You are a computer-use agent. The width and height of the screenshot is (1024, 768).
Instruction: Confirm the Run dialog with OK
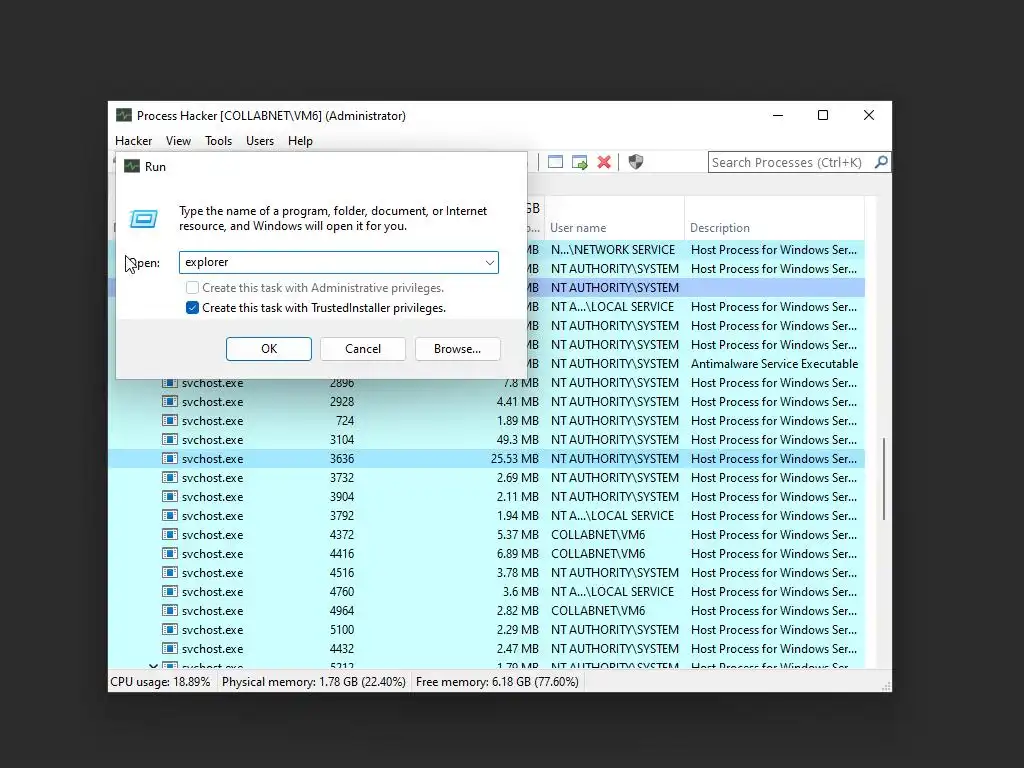(x=269, y=349)
